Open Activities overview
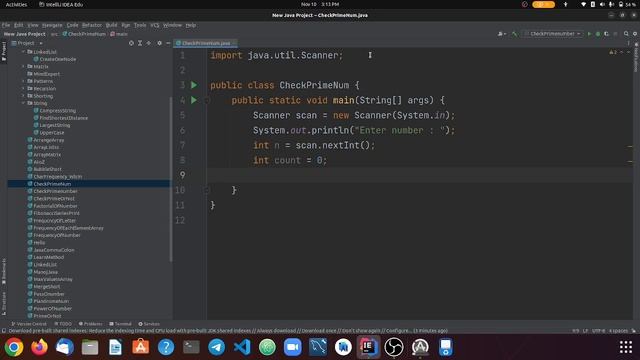 pos(16,4)
